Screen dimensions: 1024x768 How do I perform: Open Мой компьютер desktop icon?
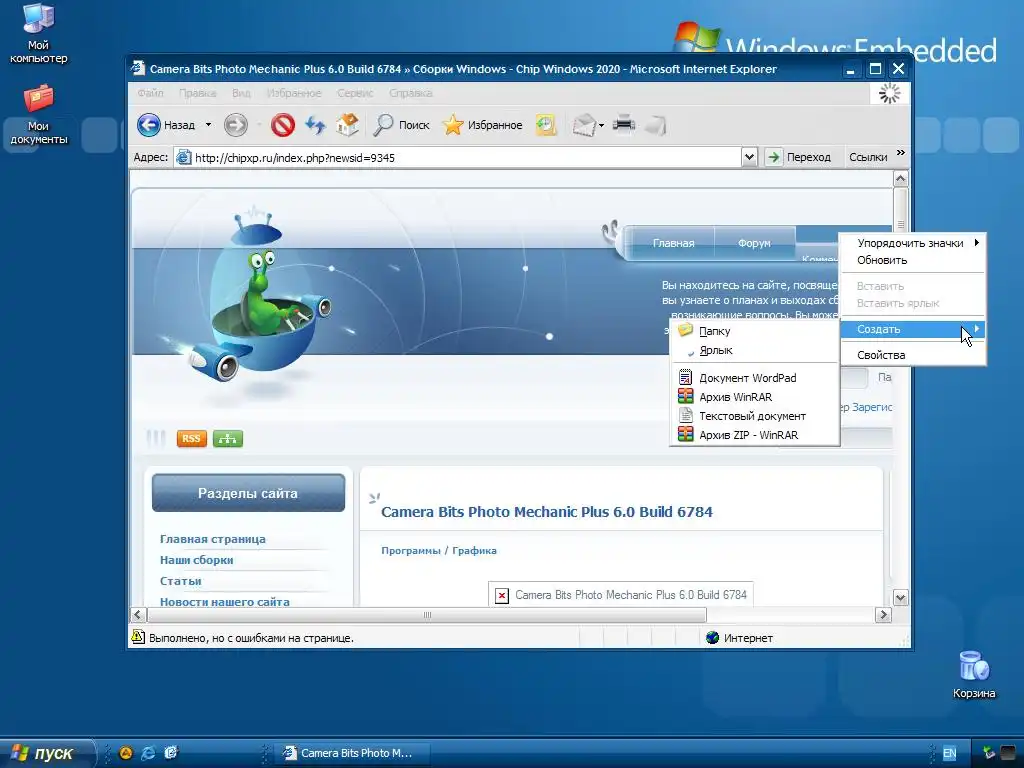39,33
